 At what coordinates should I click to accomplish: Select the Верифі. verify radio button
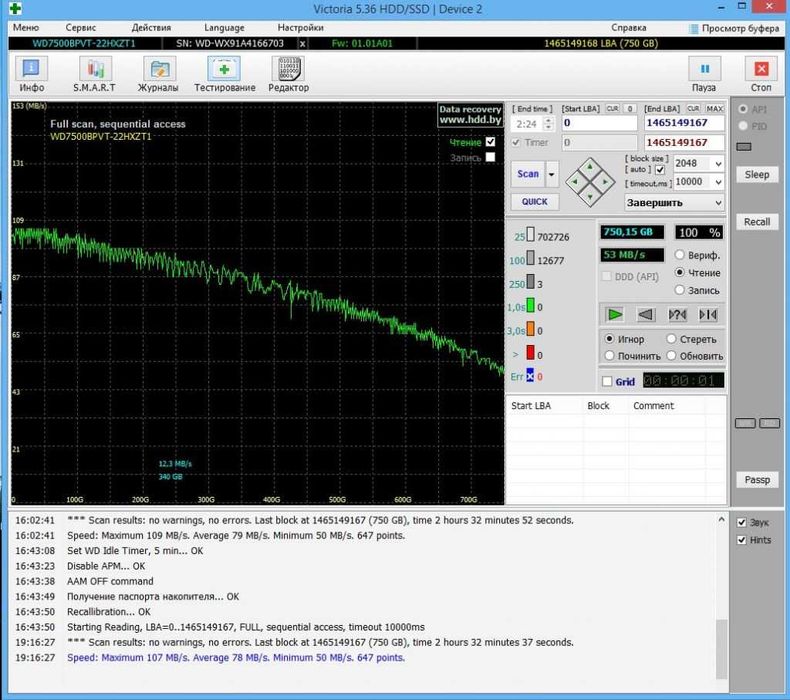(680, 255)
